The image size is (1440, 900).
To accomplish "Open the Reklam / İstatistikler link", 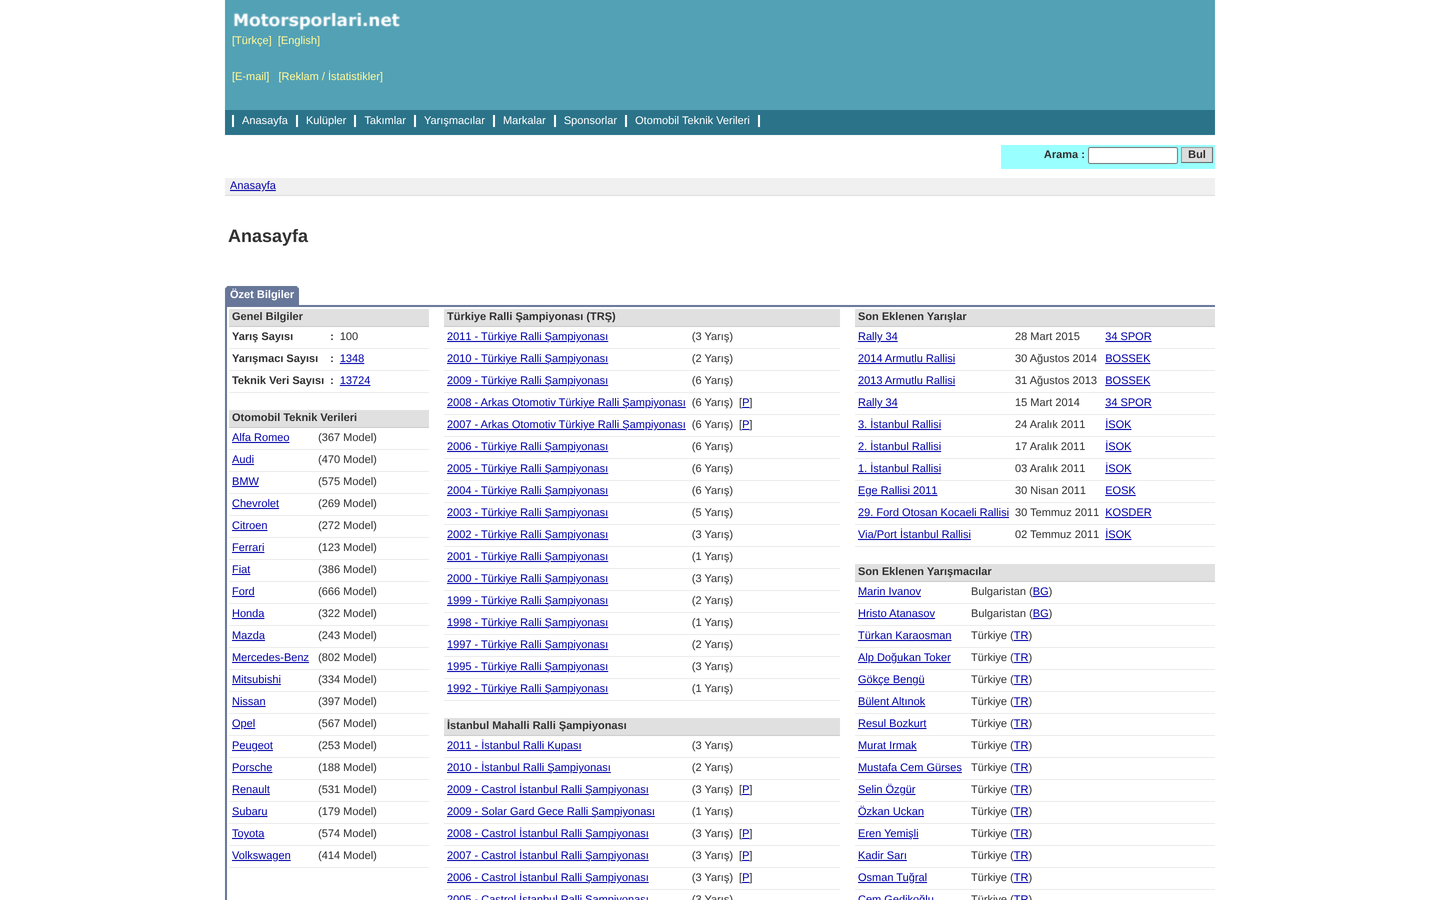I will tap(331, 76).
